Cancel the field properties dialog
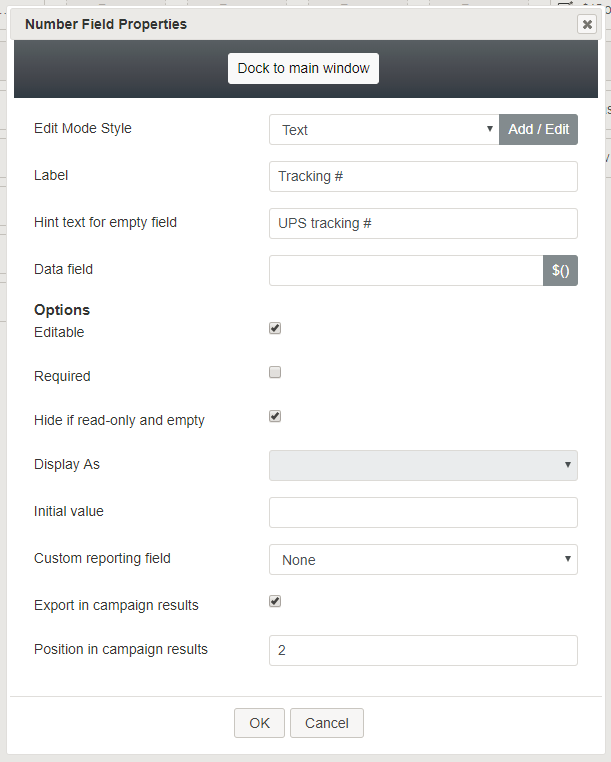 [x=327, y=723]
